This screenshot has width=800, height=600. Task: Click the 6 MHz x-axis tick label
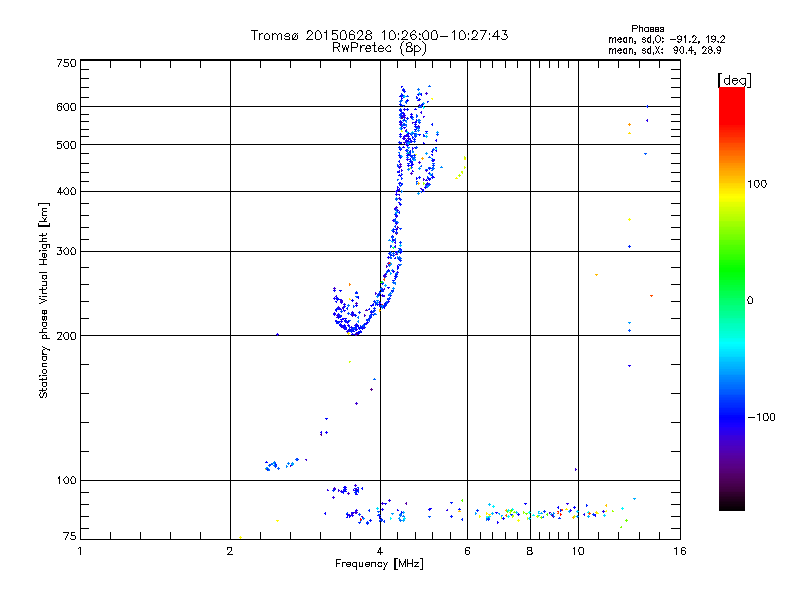pos(467,551)
